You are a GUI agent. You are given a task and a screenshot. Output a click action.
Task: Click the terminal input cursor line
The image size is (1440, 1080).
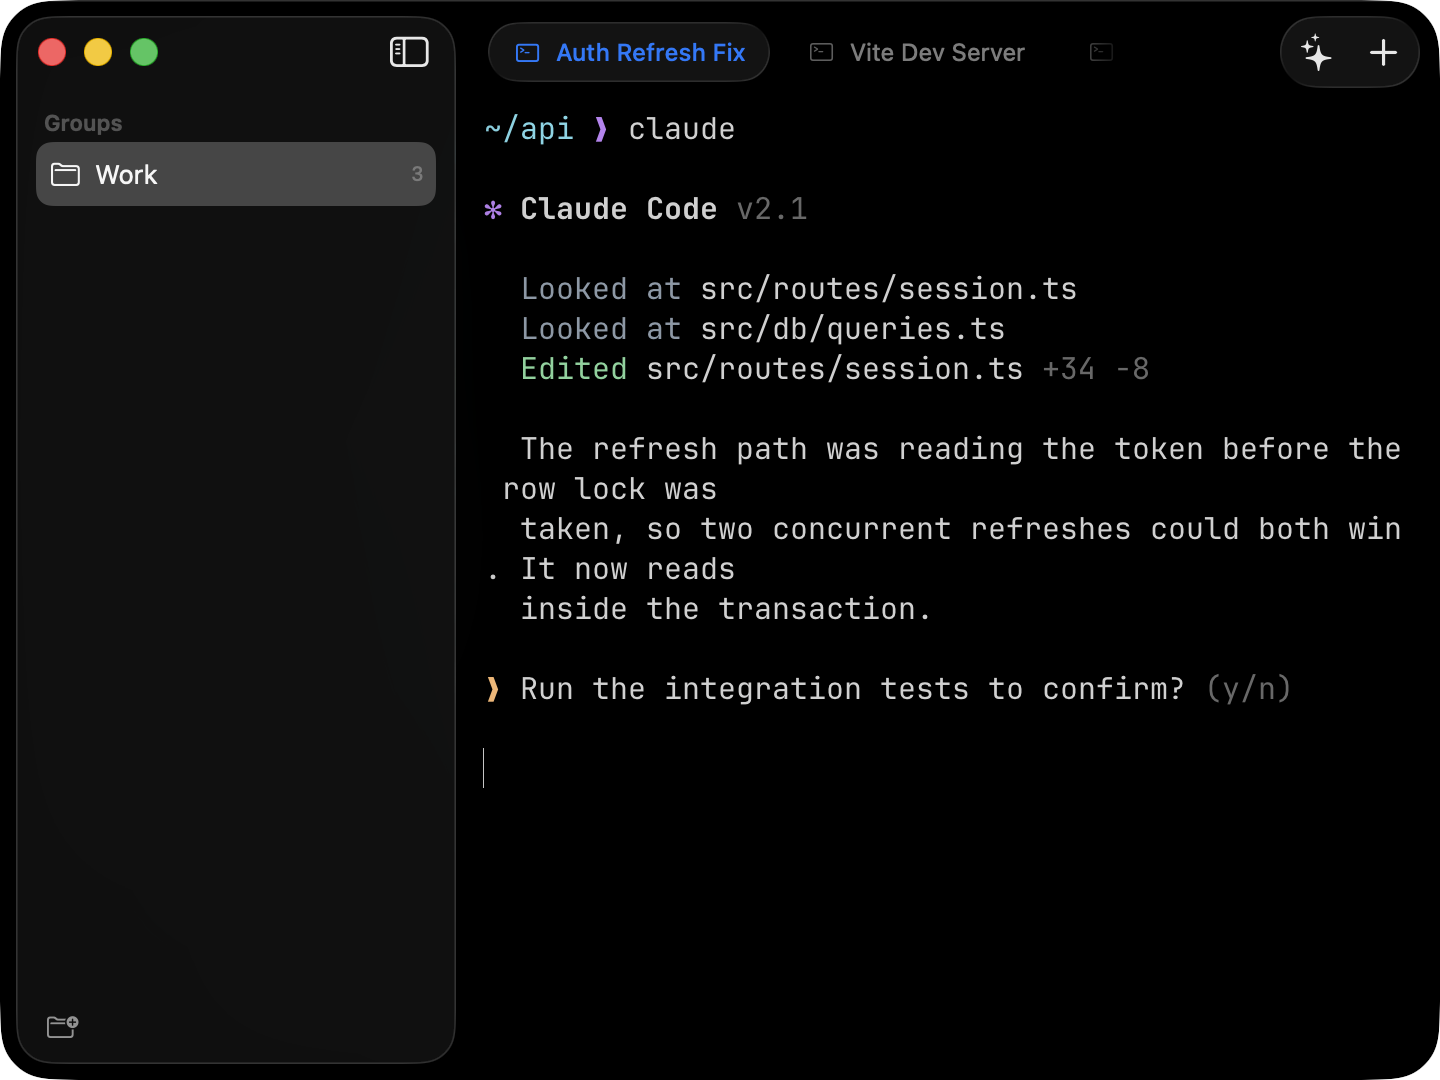(484, 768)
